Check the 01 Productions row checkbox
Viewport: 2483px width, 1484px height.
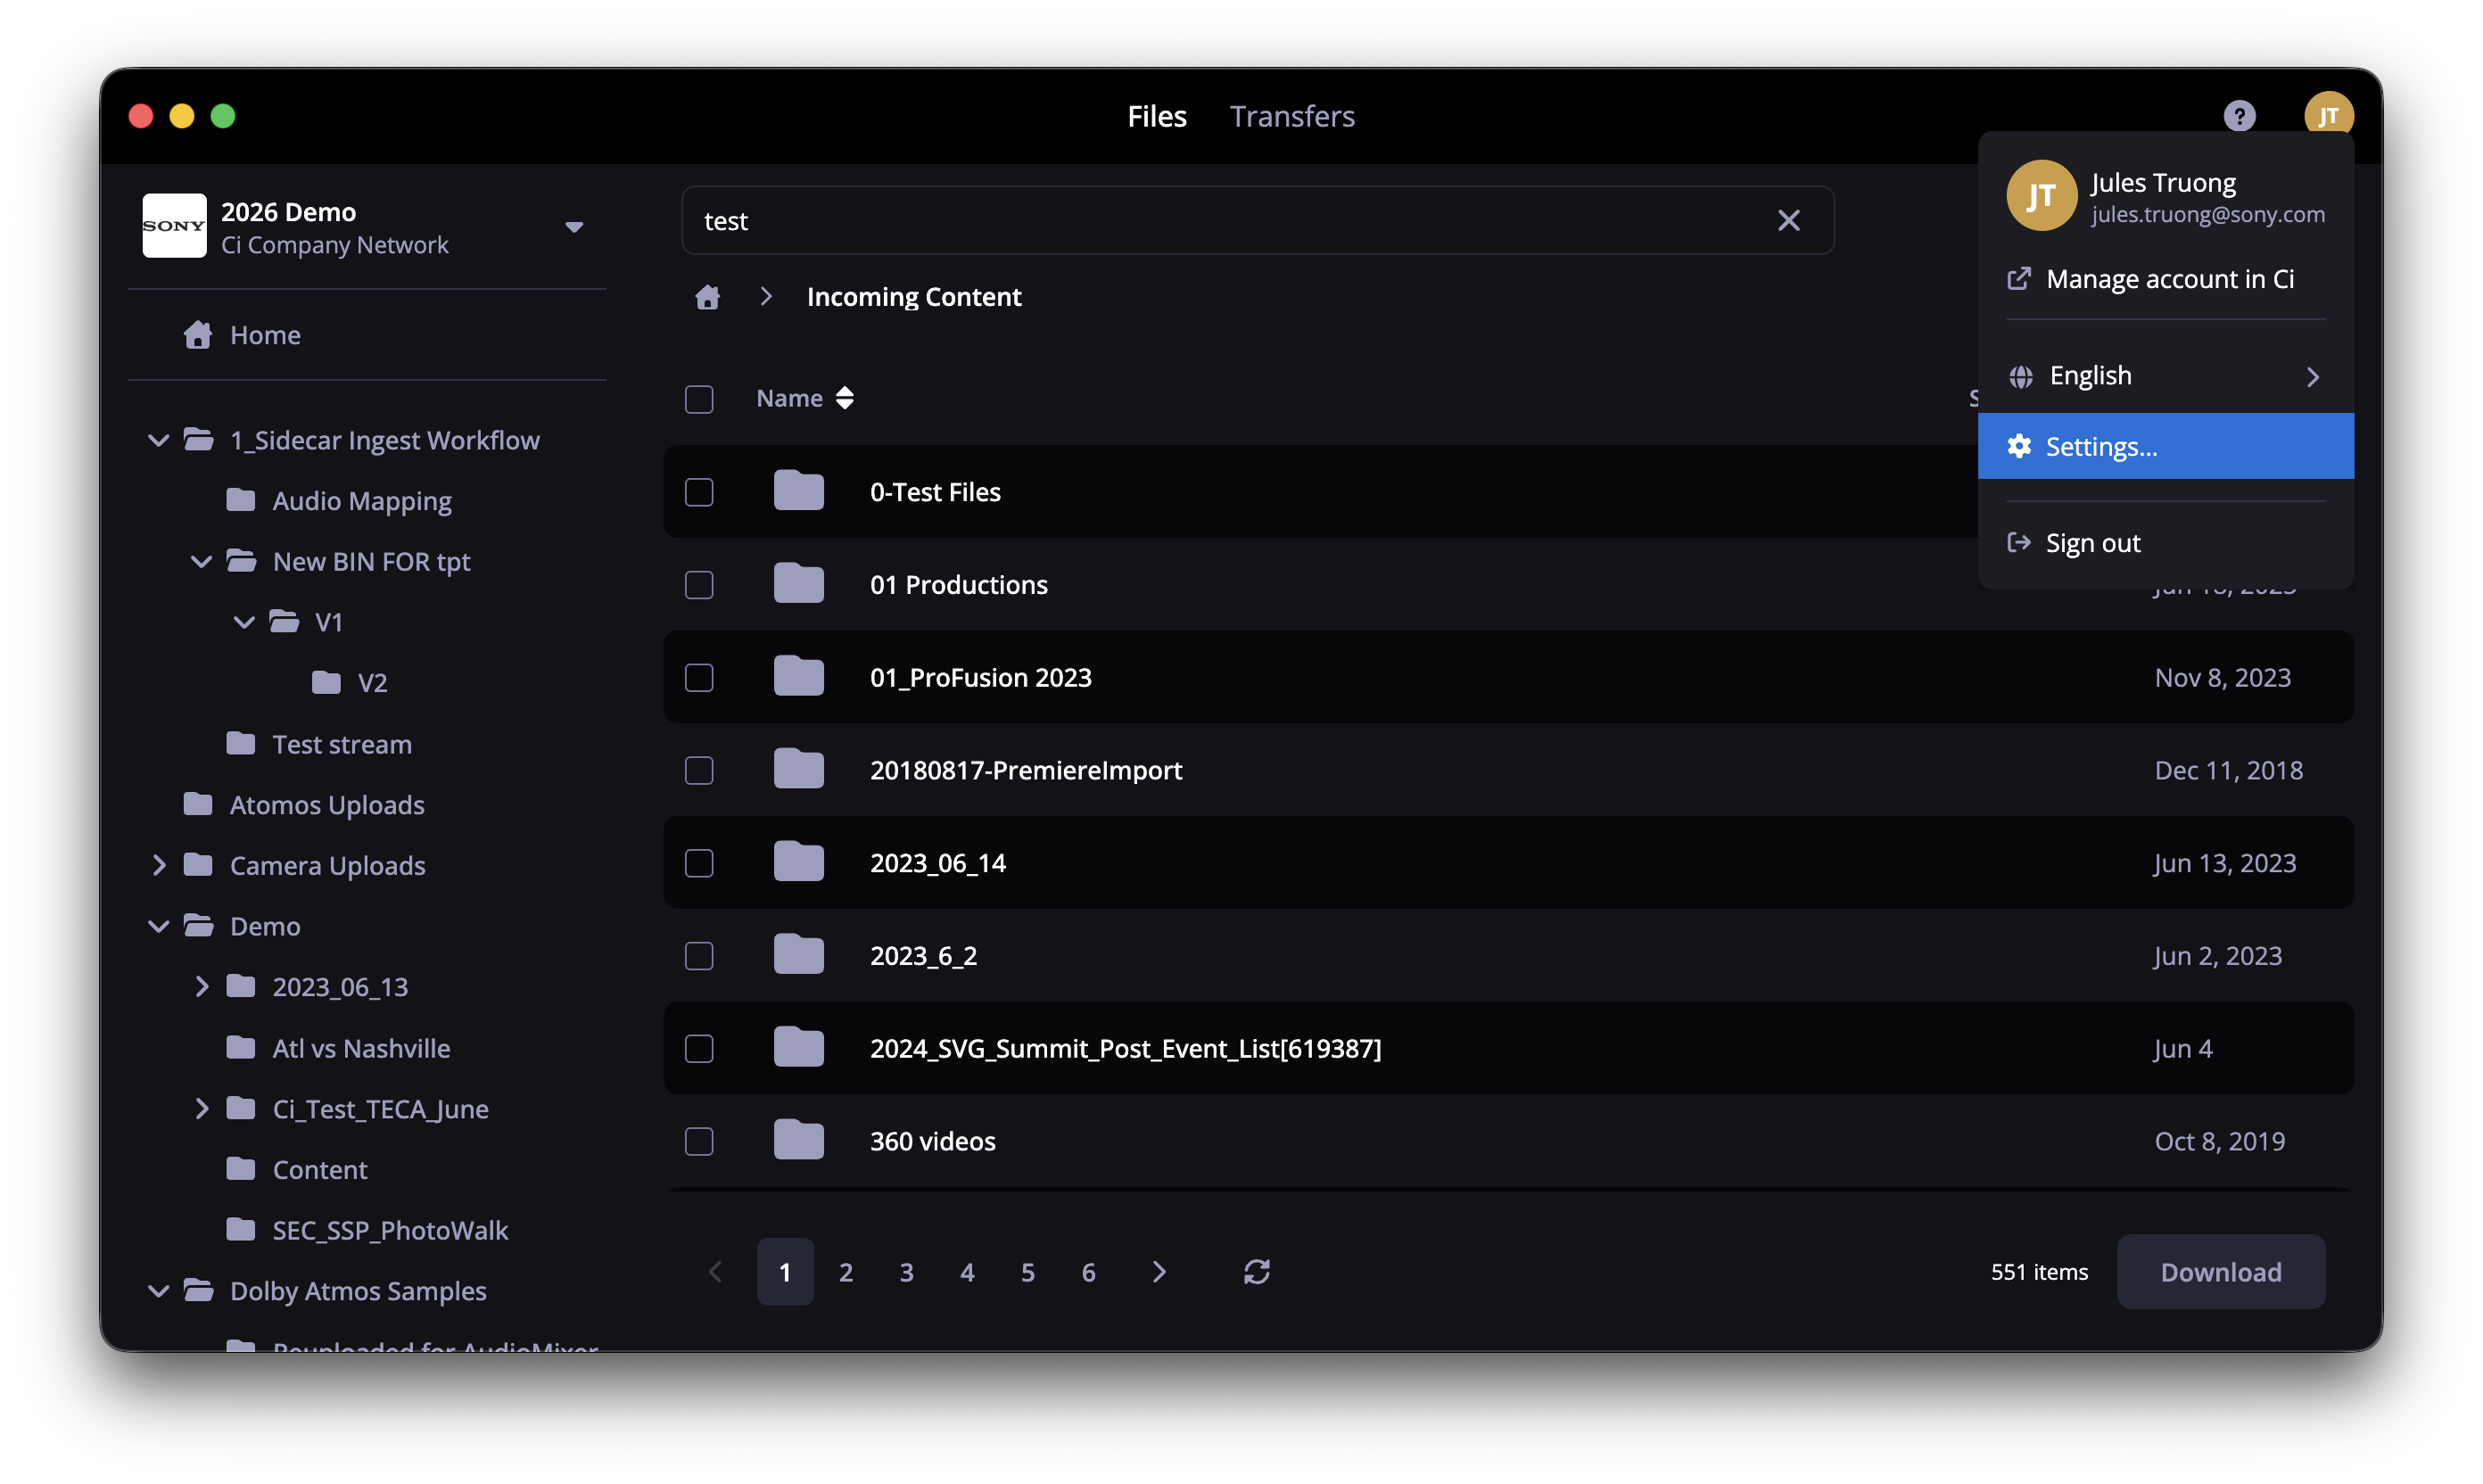698,585
